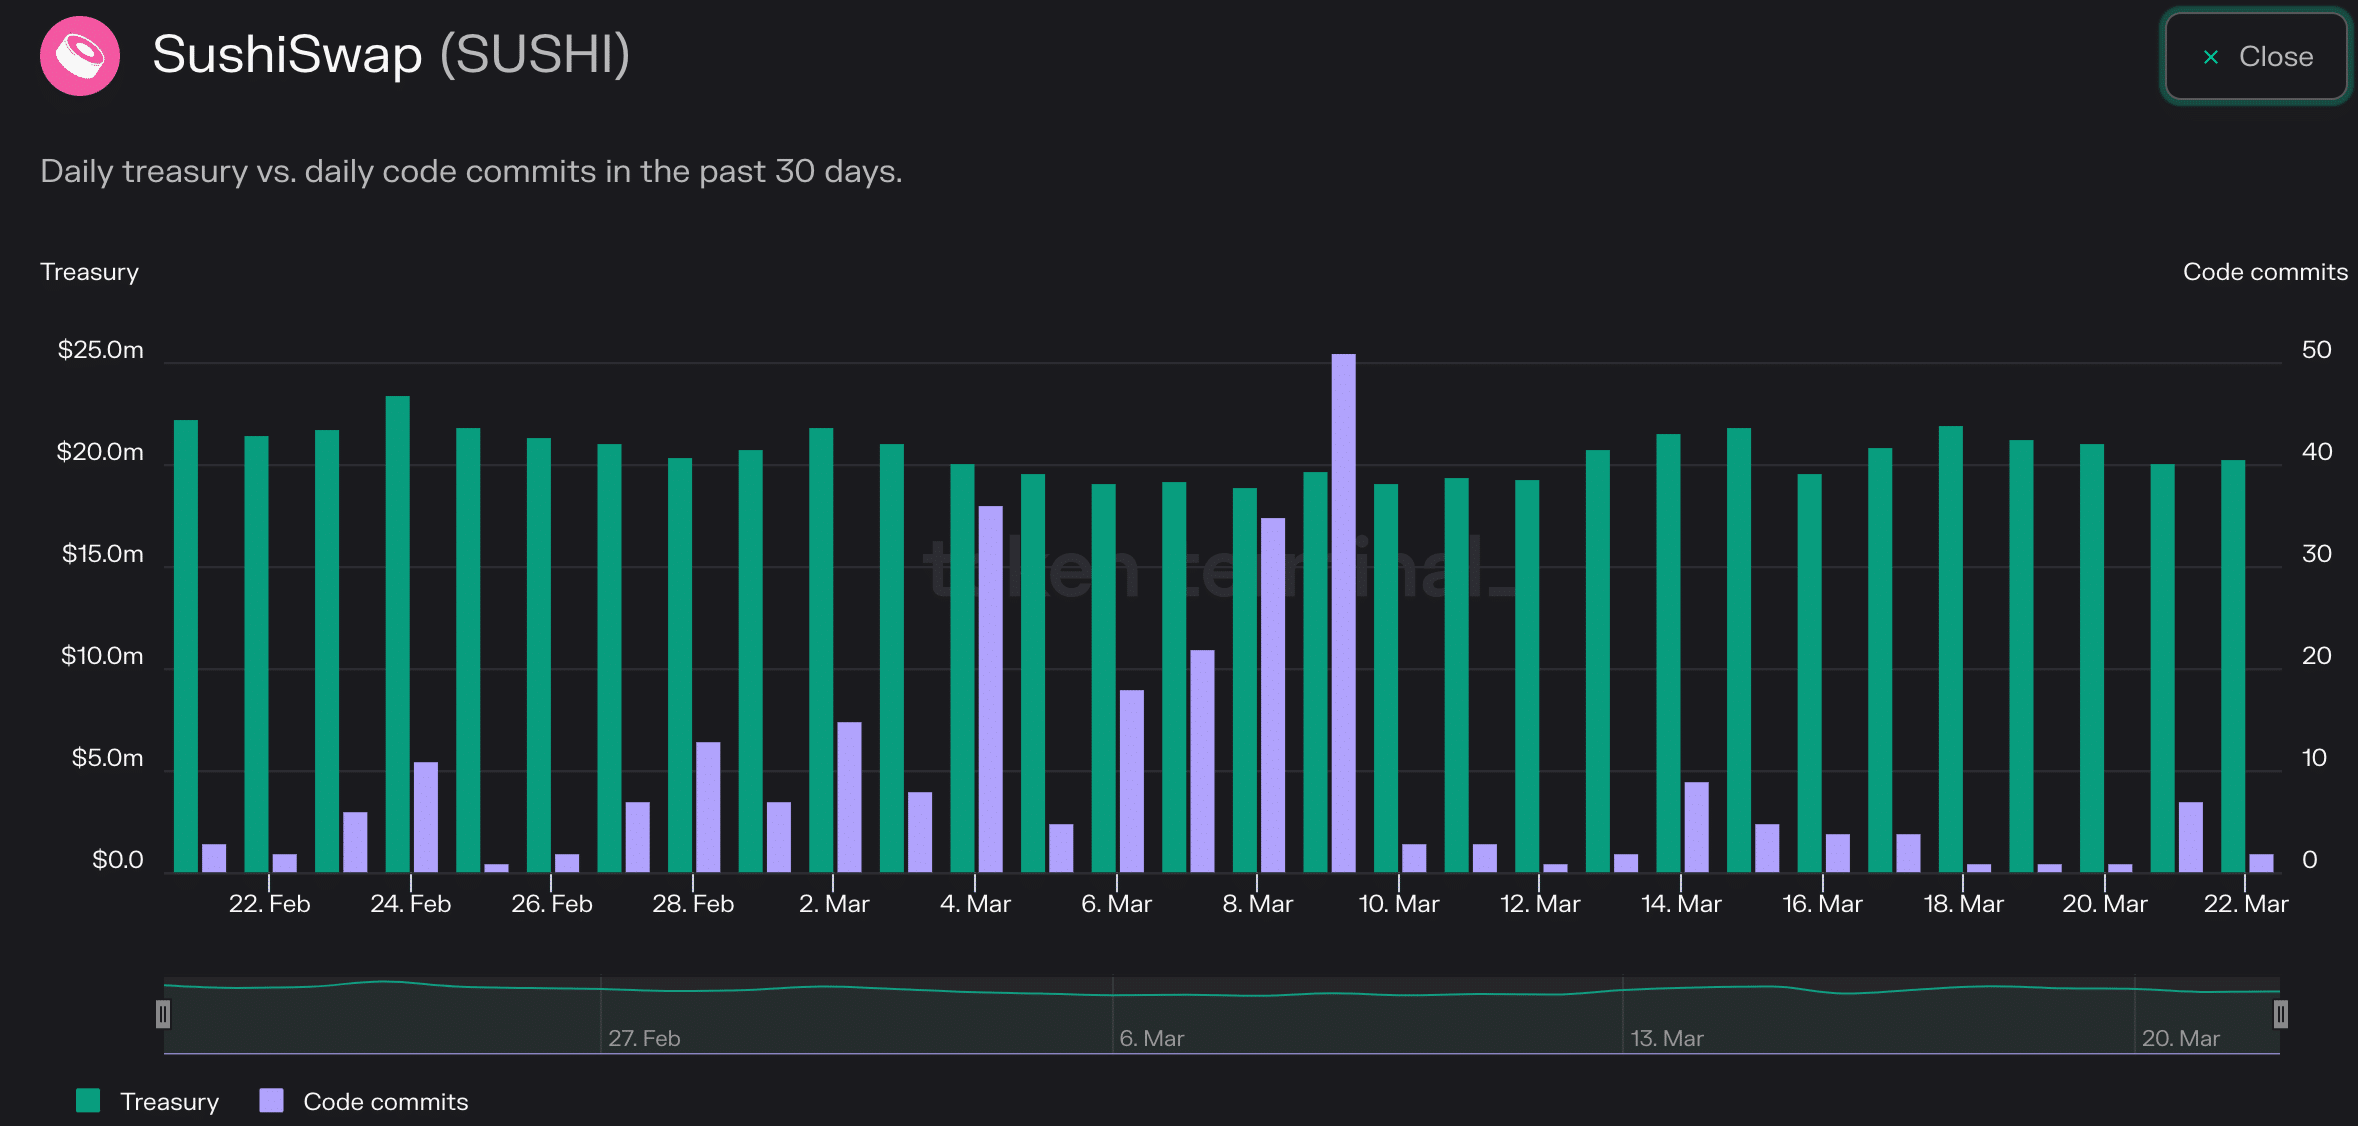Click the purple commits bar at 14. Mar
The height and width of the screenshot is (1126, 2358).
click(x=1696, y=826)
